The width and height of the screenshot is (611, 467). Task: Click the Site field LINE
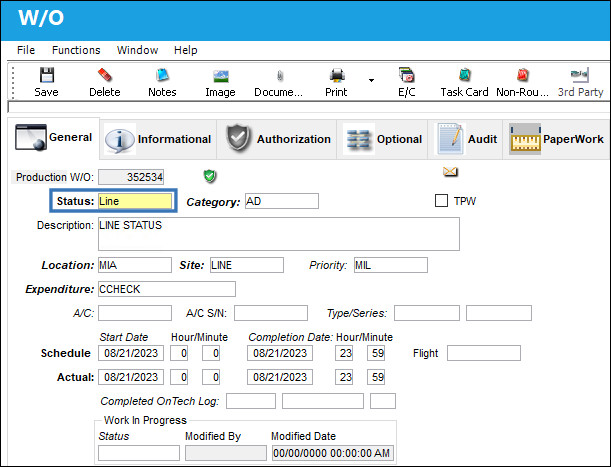247,265
